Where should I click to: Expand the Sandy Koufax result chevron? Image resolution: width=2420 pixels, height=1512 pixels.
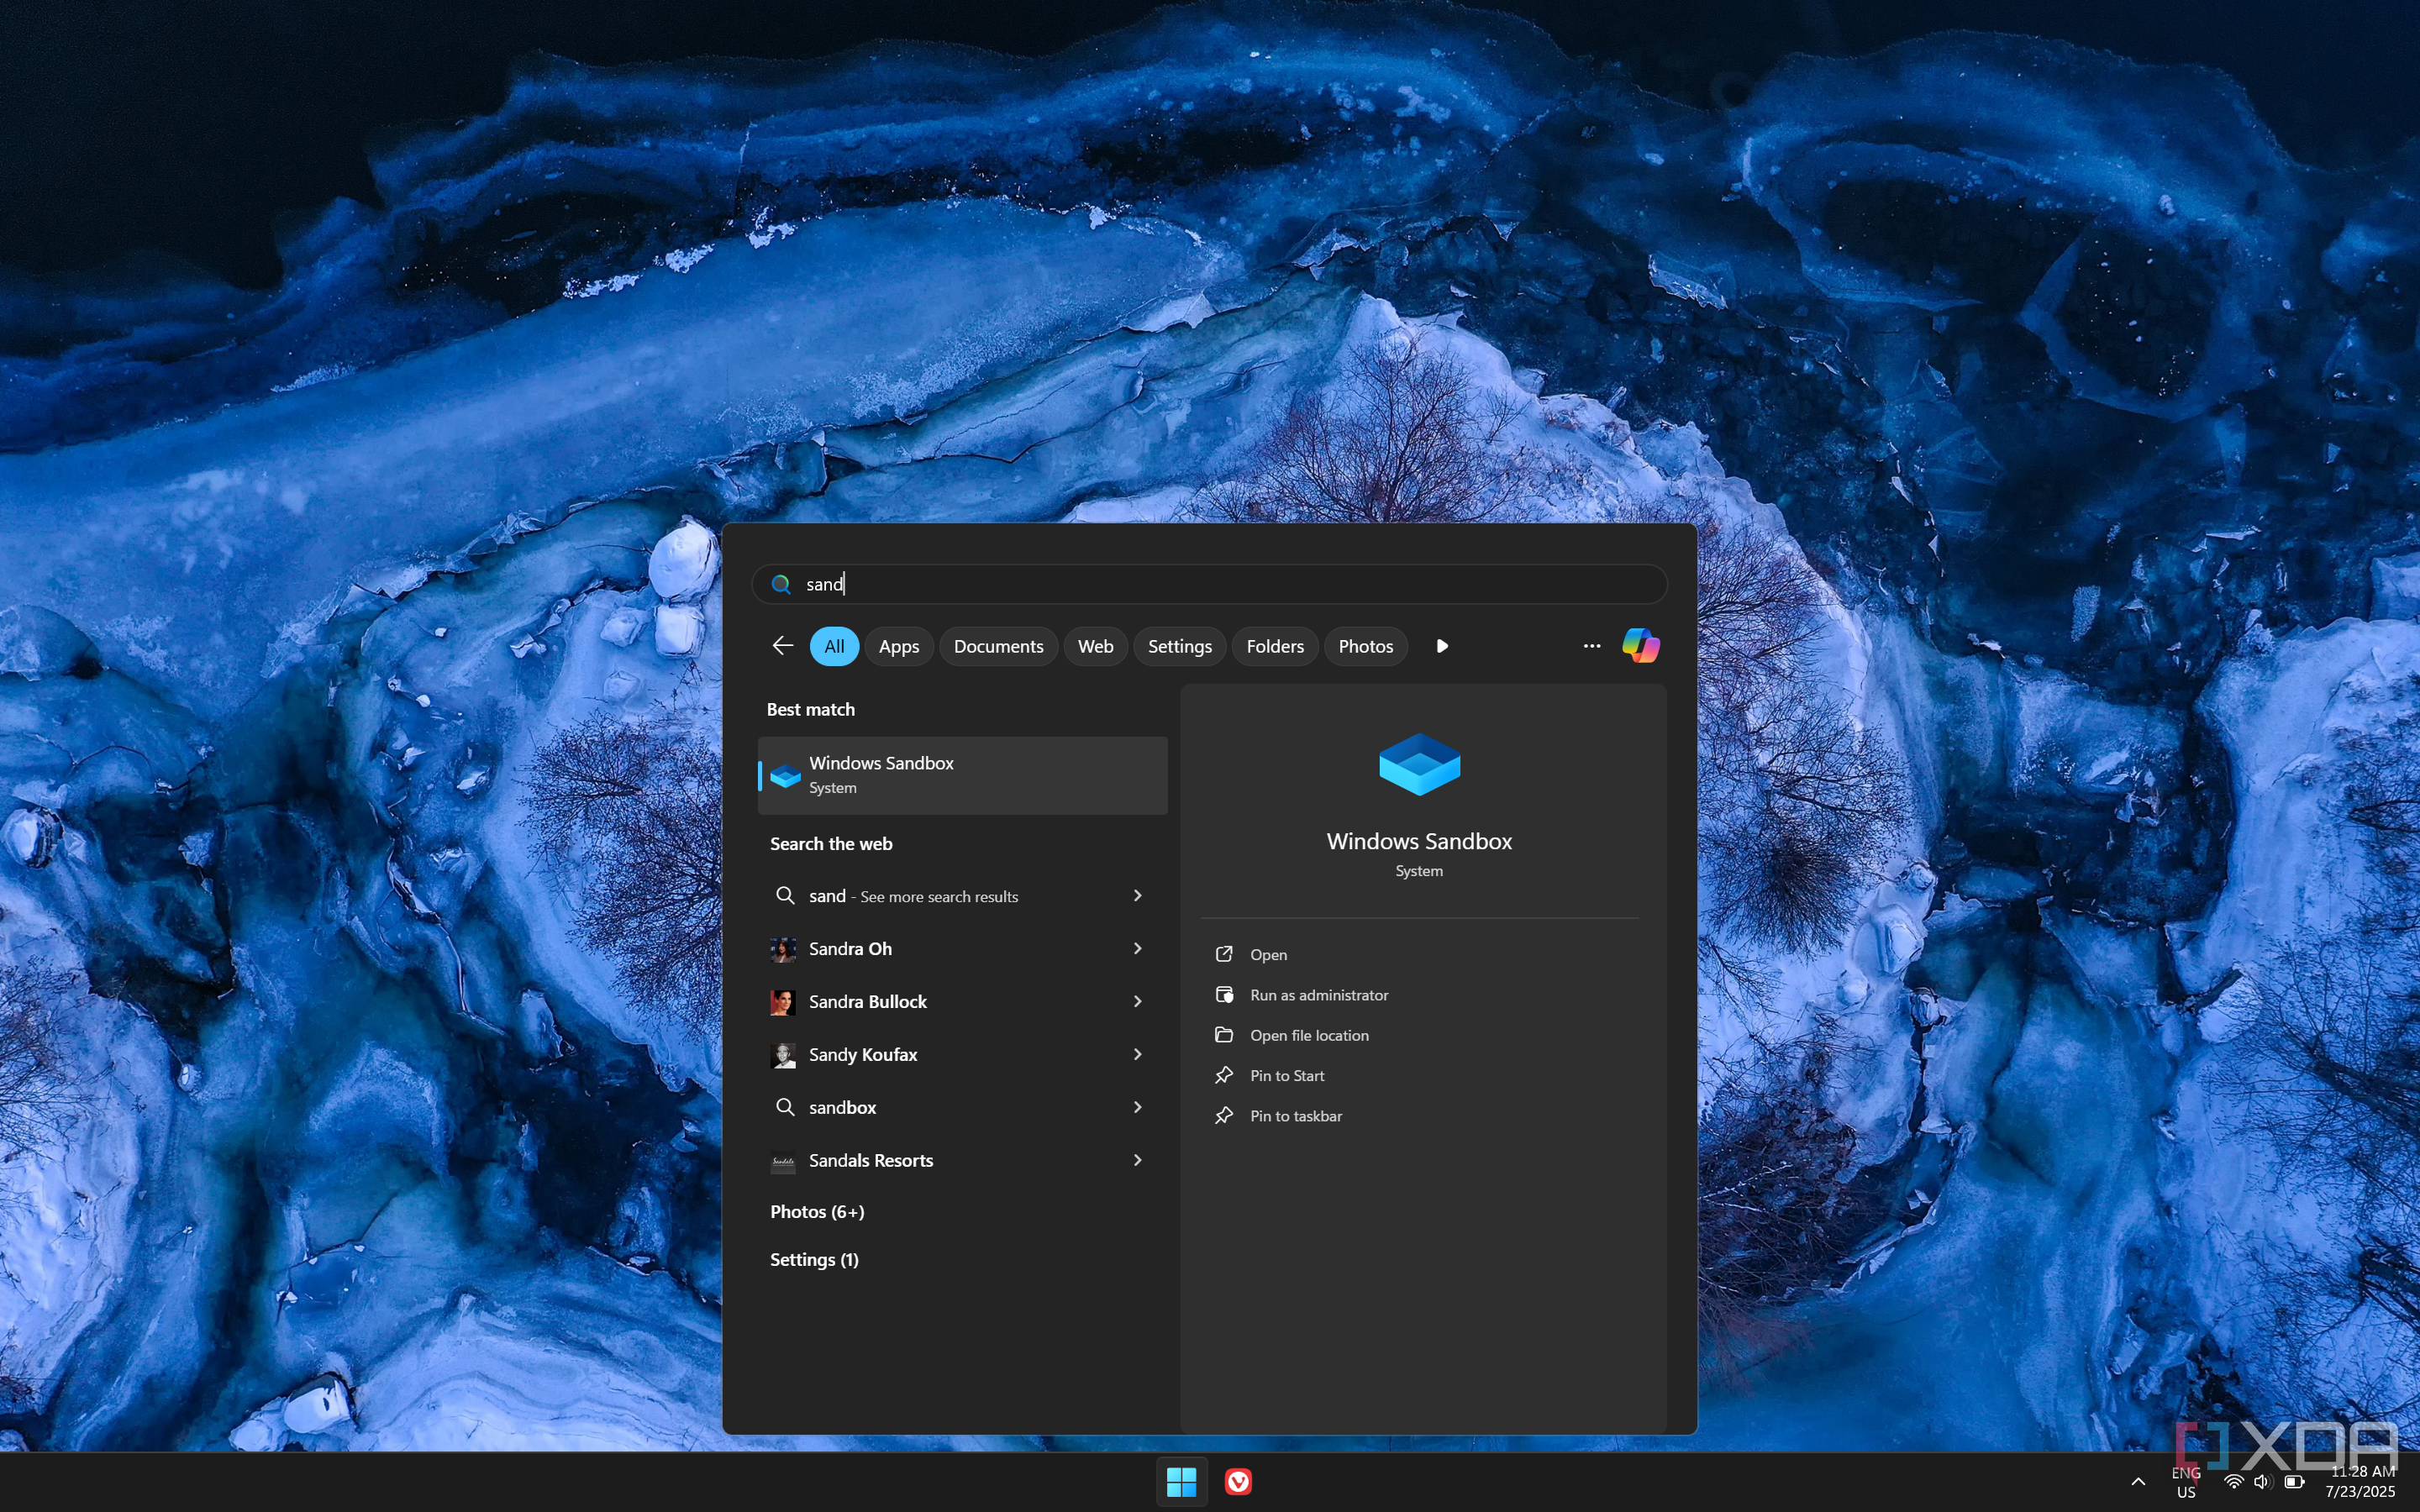[x=1137, y=1054]
